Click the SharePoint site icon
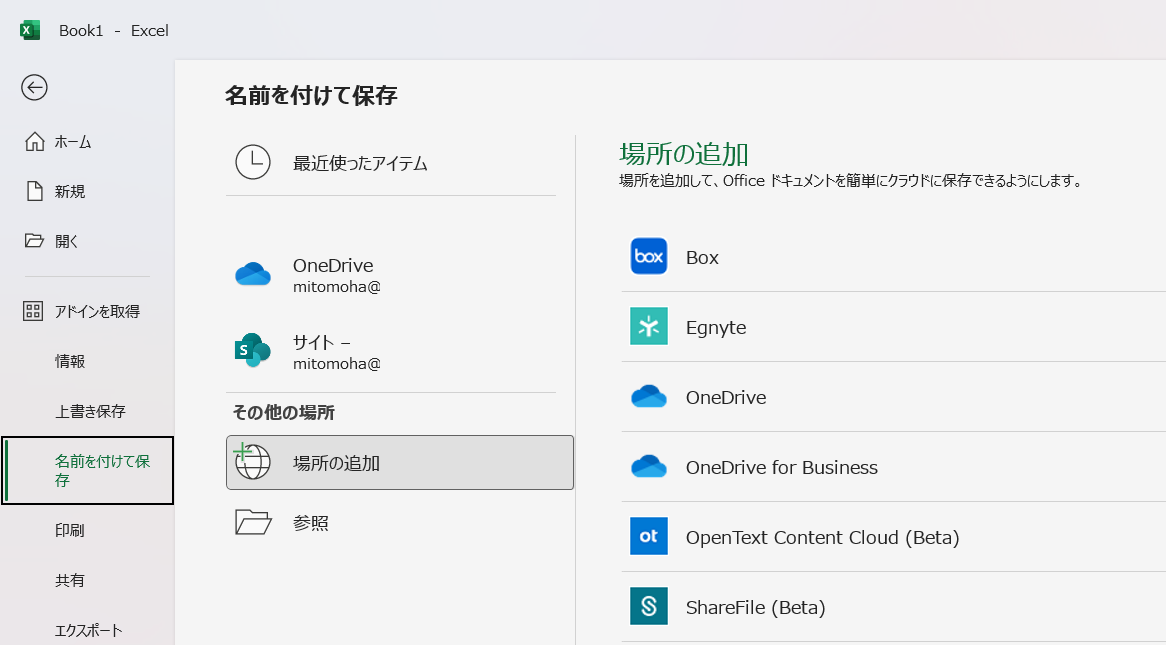The image size is (1166, 645). pyautogui.click(x=253, y=350)
